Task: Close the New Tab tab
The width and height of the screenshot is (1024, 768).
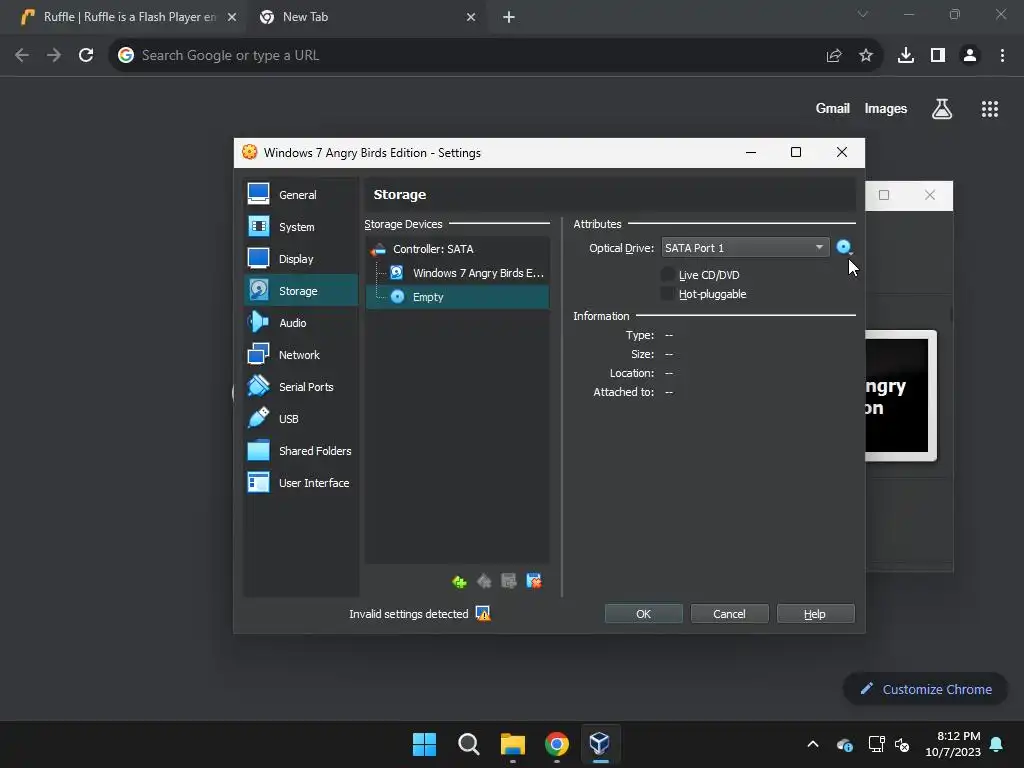Action: click(471, 17)
